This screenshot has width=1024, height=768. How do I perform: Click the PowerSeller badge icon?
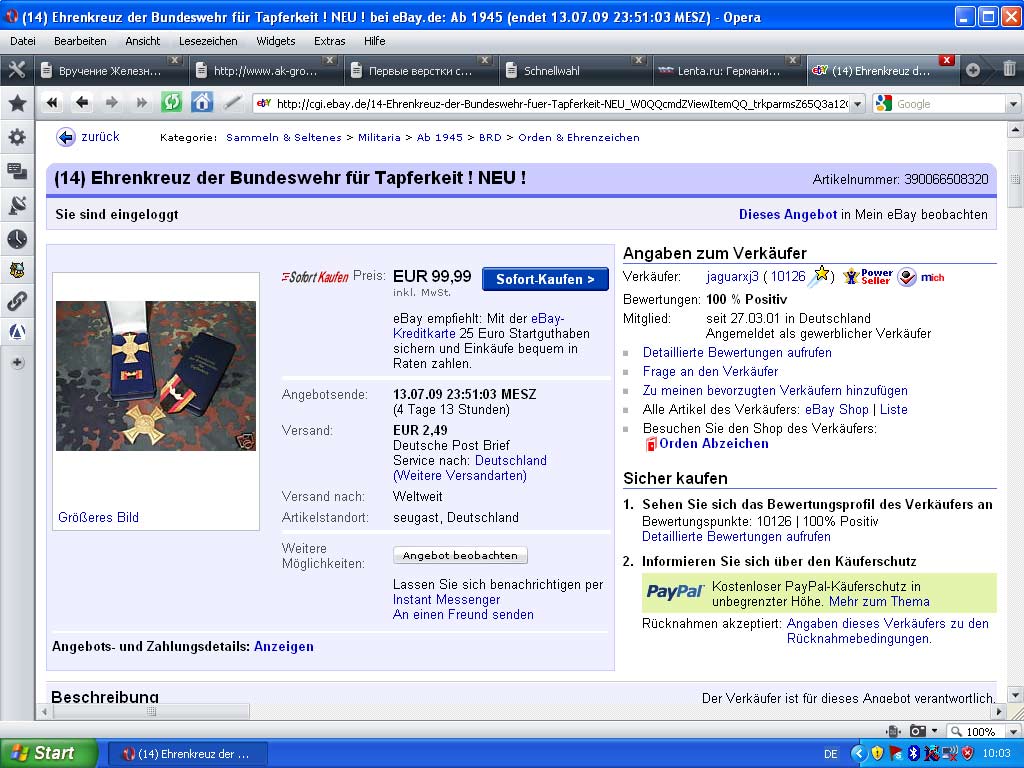point(868,276)
